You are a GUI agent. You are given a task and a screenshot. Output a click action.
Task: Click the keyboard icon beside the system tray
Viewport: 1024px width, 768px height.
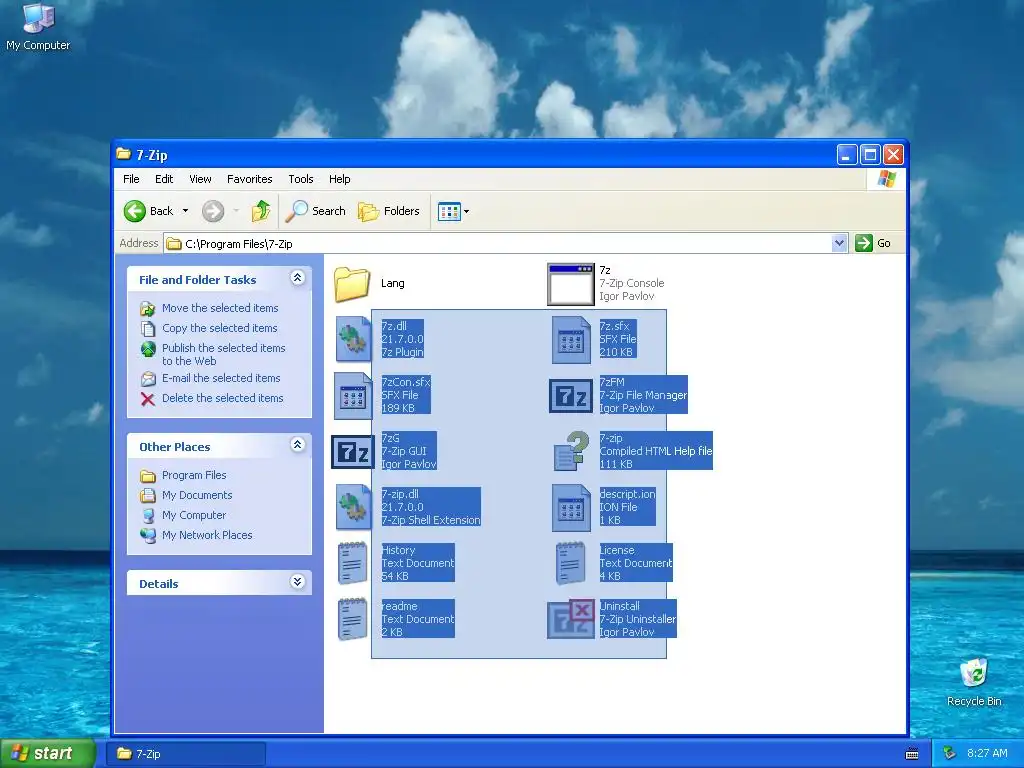tap(912, 754)
